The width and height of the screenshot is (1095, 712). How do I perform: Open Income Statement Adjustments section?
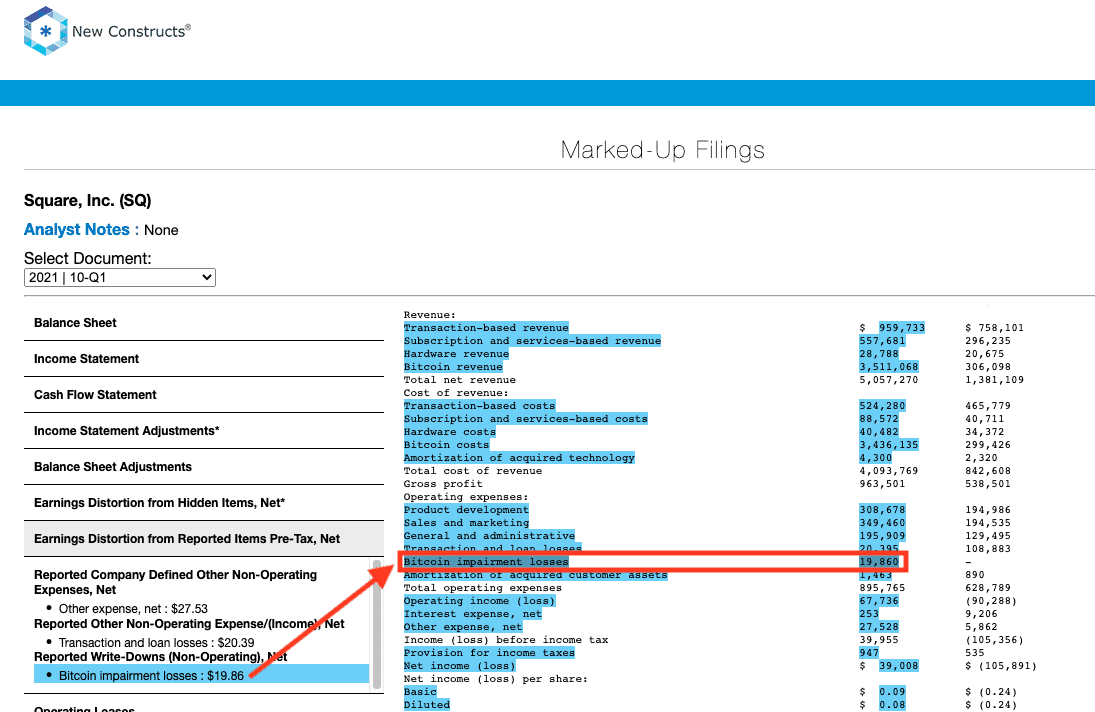pyautogui.click(x=204, y=431)
